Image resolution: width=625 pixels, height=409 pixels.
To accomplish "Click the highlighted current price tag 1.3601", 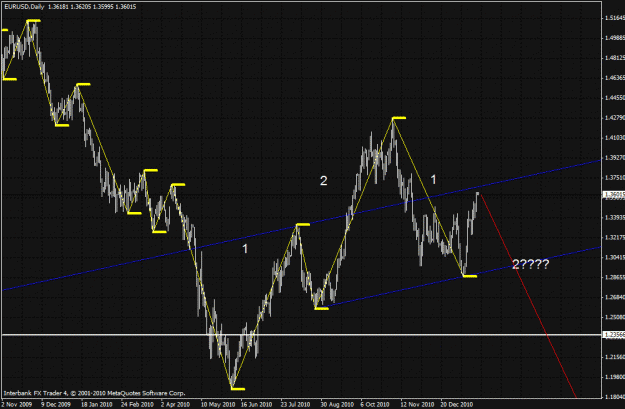I will coord(614,195).
